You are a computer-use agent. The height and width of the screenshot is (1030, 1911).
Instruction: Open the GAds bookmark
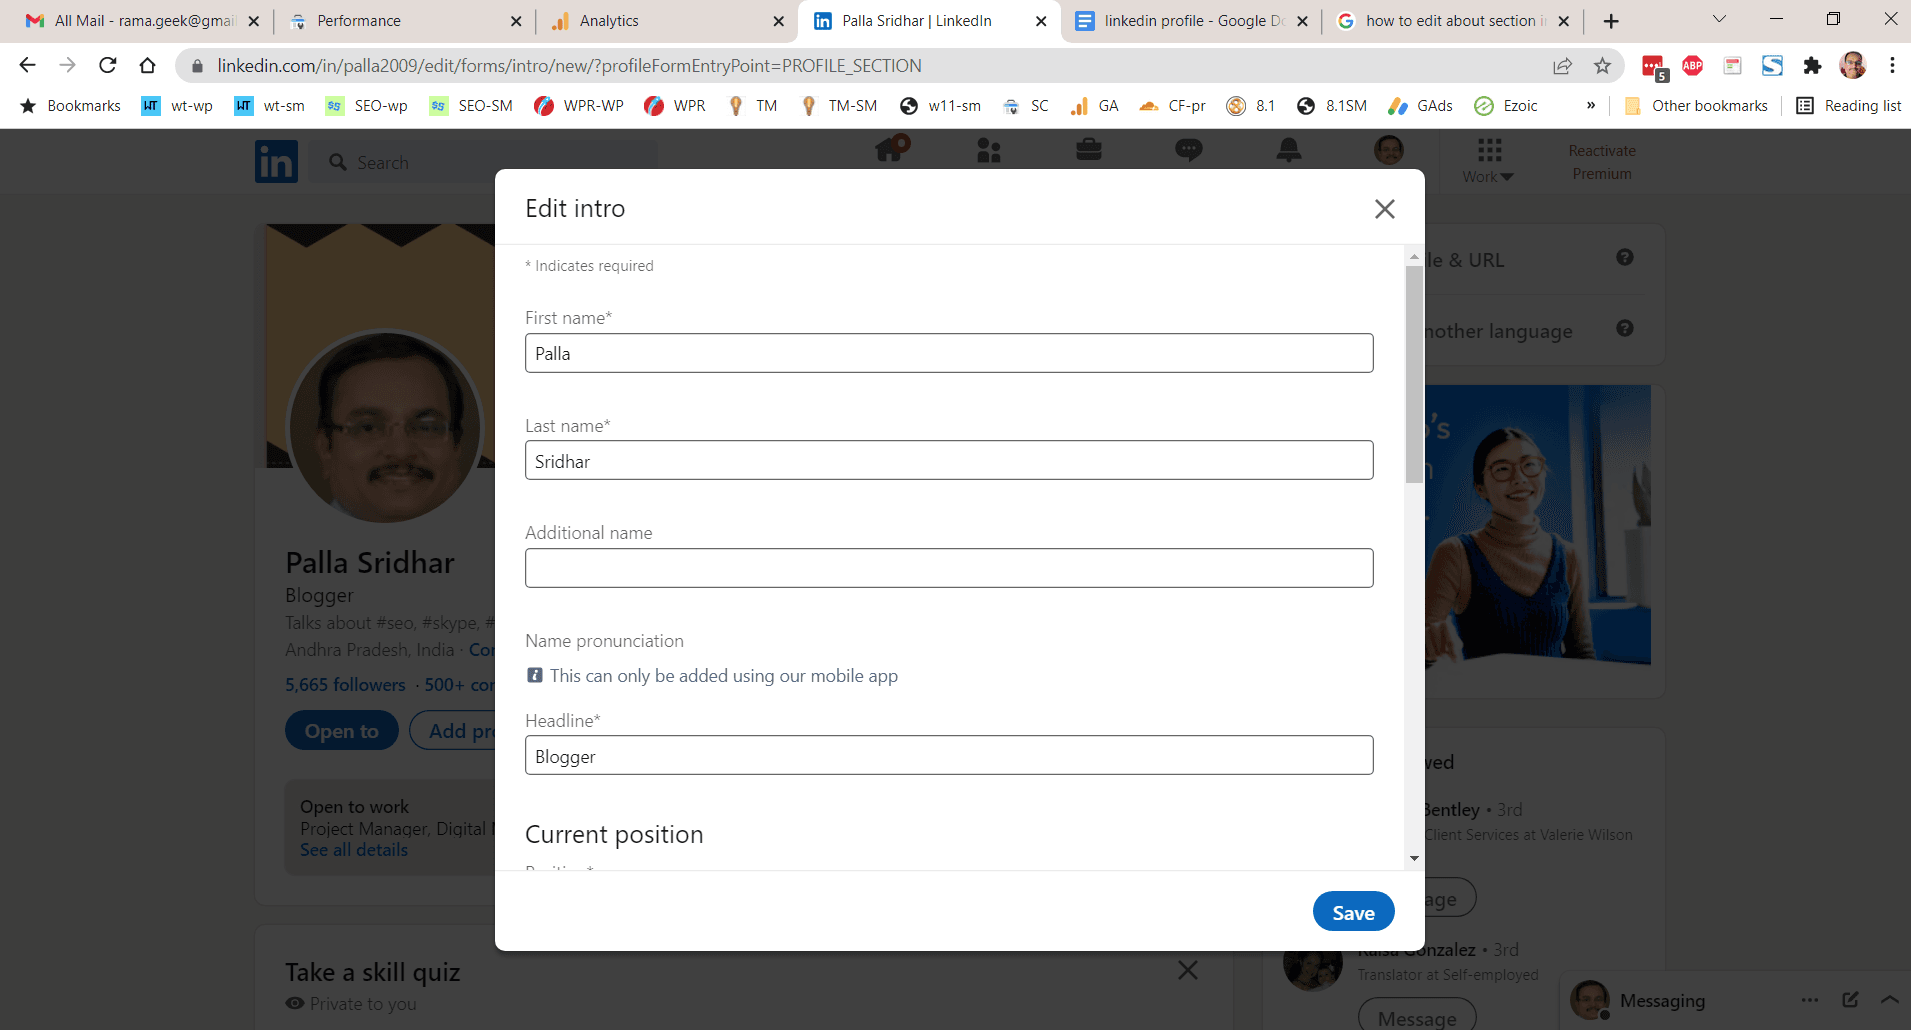click(x=1421, y=106)
